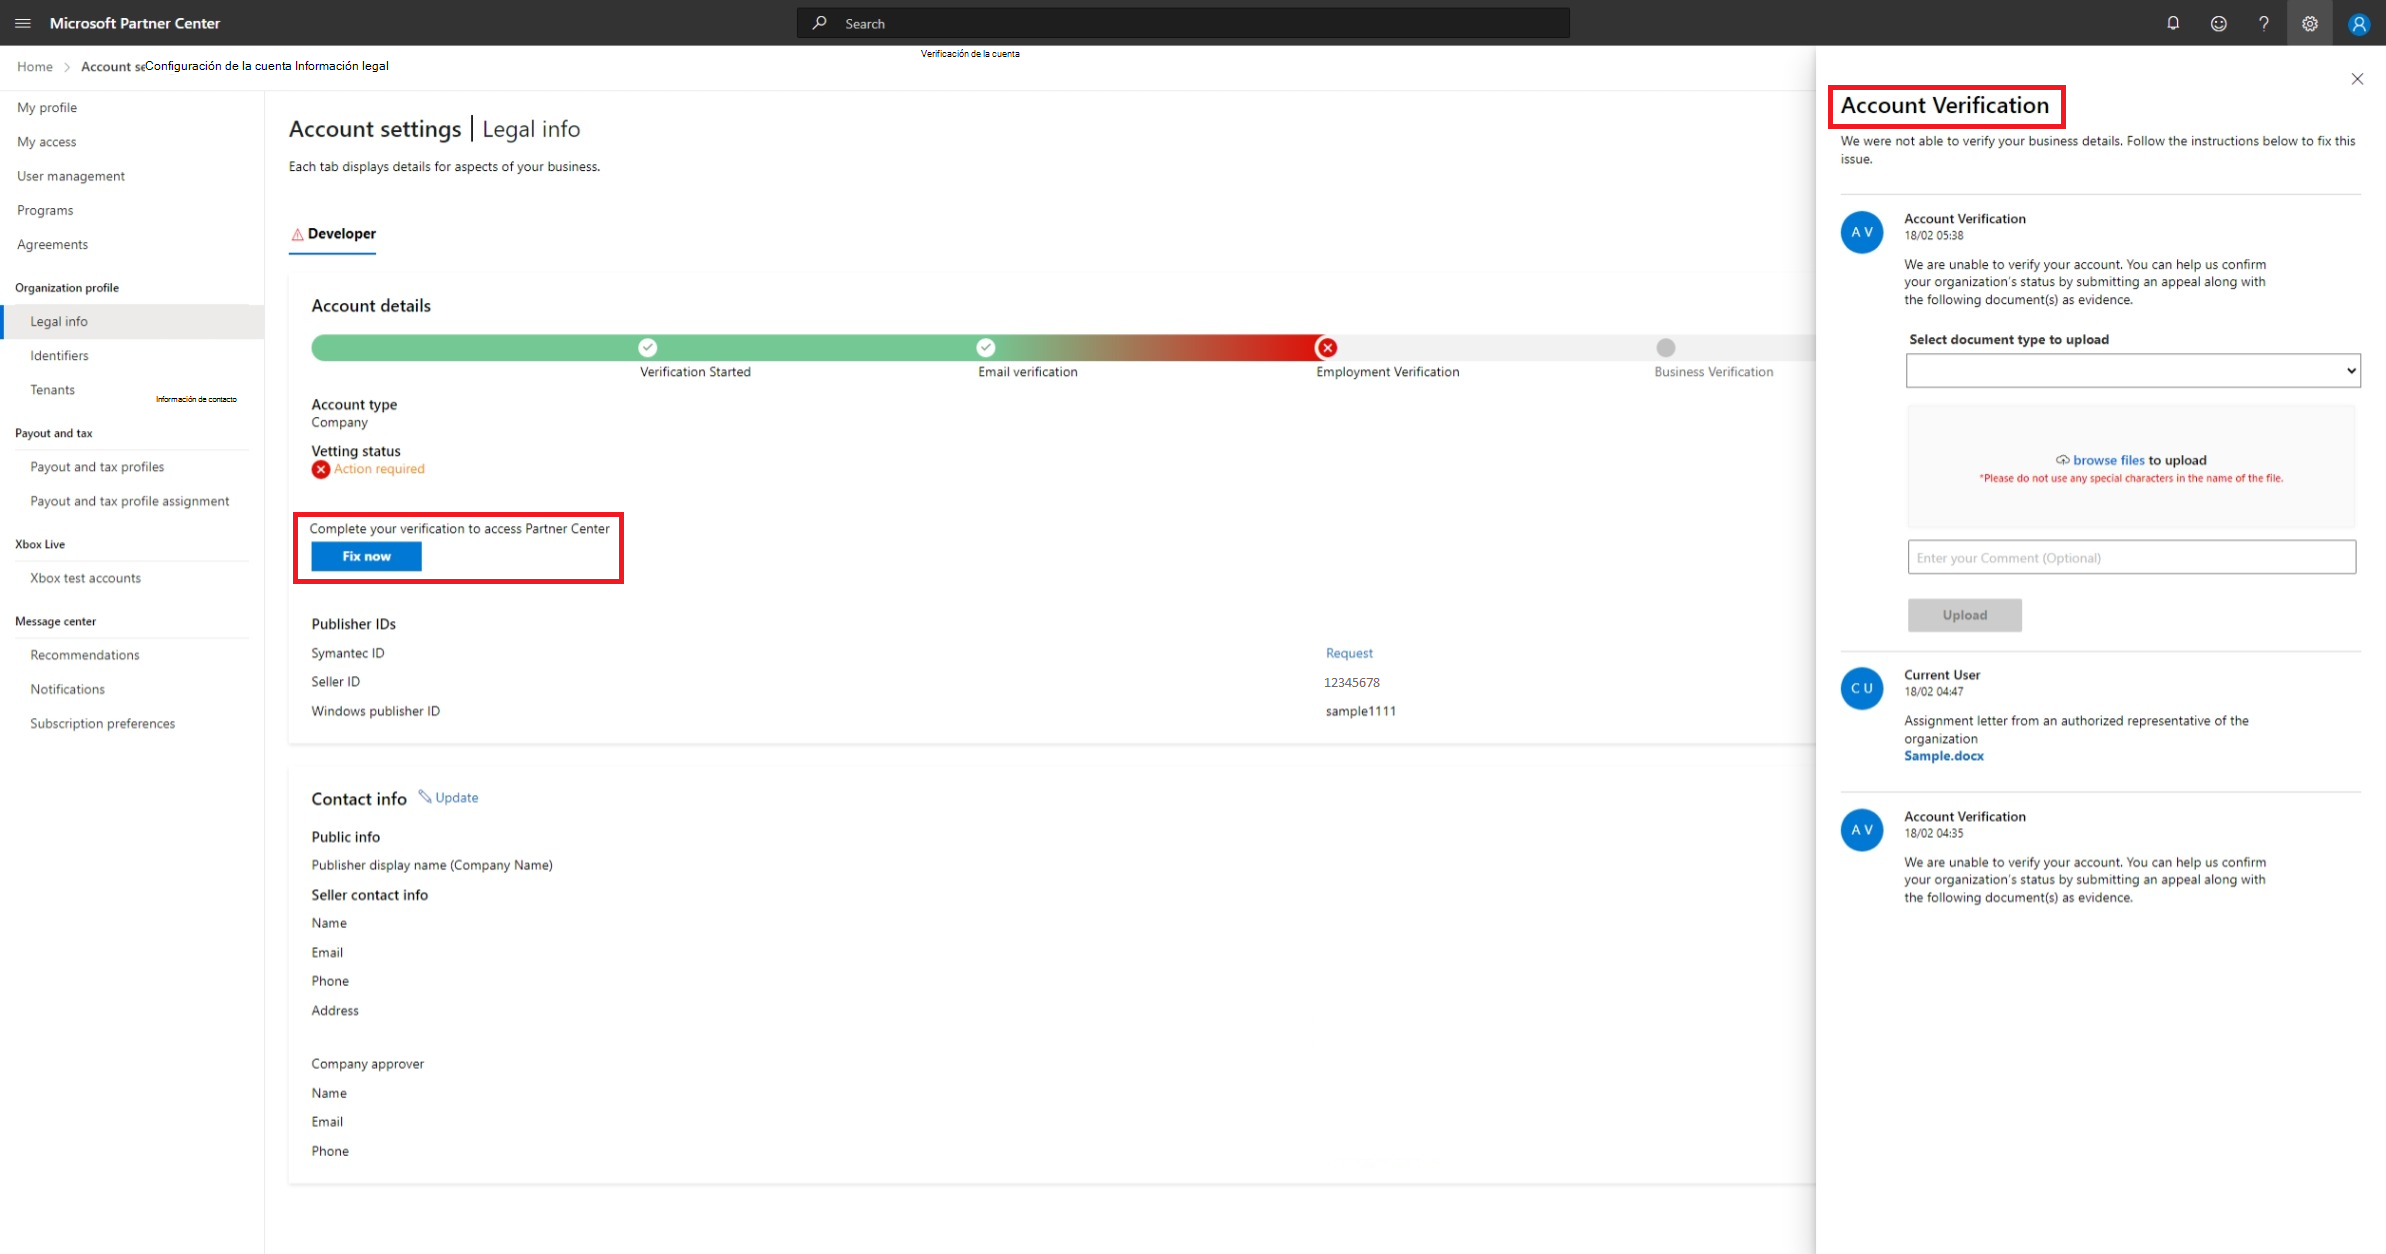Open Payout and tax profile assignment
The width and height of the screenshot is (2386, 1254).
point(129,501)
